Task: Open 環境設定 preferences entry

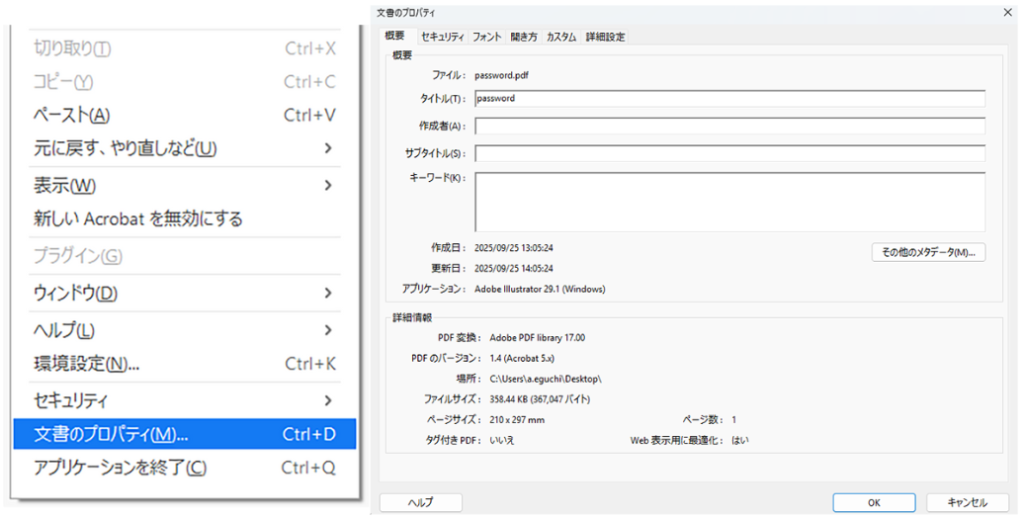Action: pyautogui.click(x=86, y=364)
